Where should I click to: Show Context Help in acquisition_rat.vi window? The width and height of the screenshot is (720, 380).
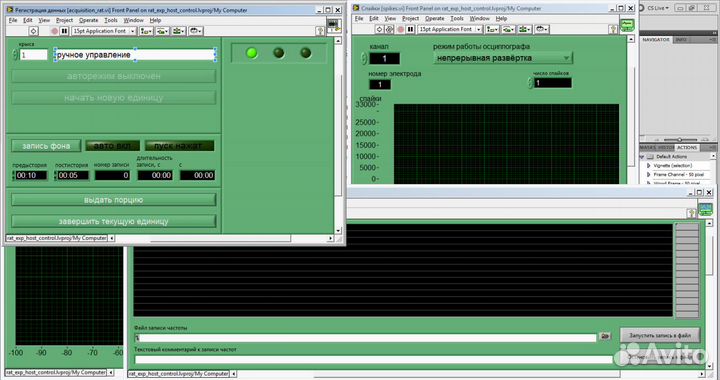point(321,31)
